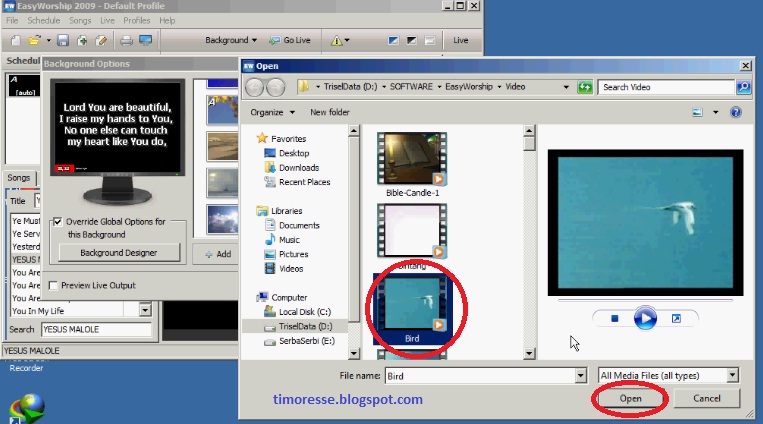Click the Add button in Background Options

point(217,254)
